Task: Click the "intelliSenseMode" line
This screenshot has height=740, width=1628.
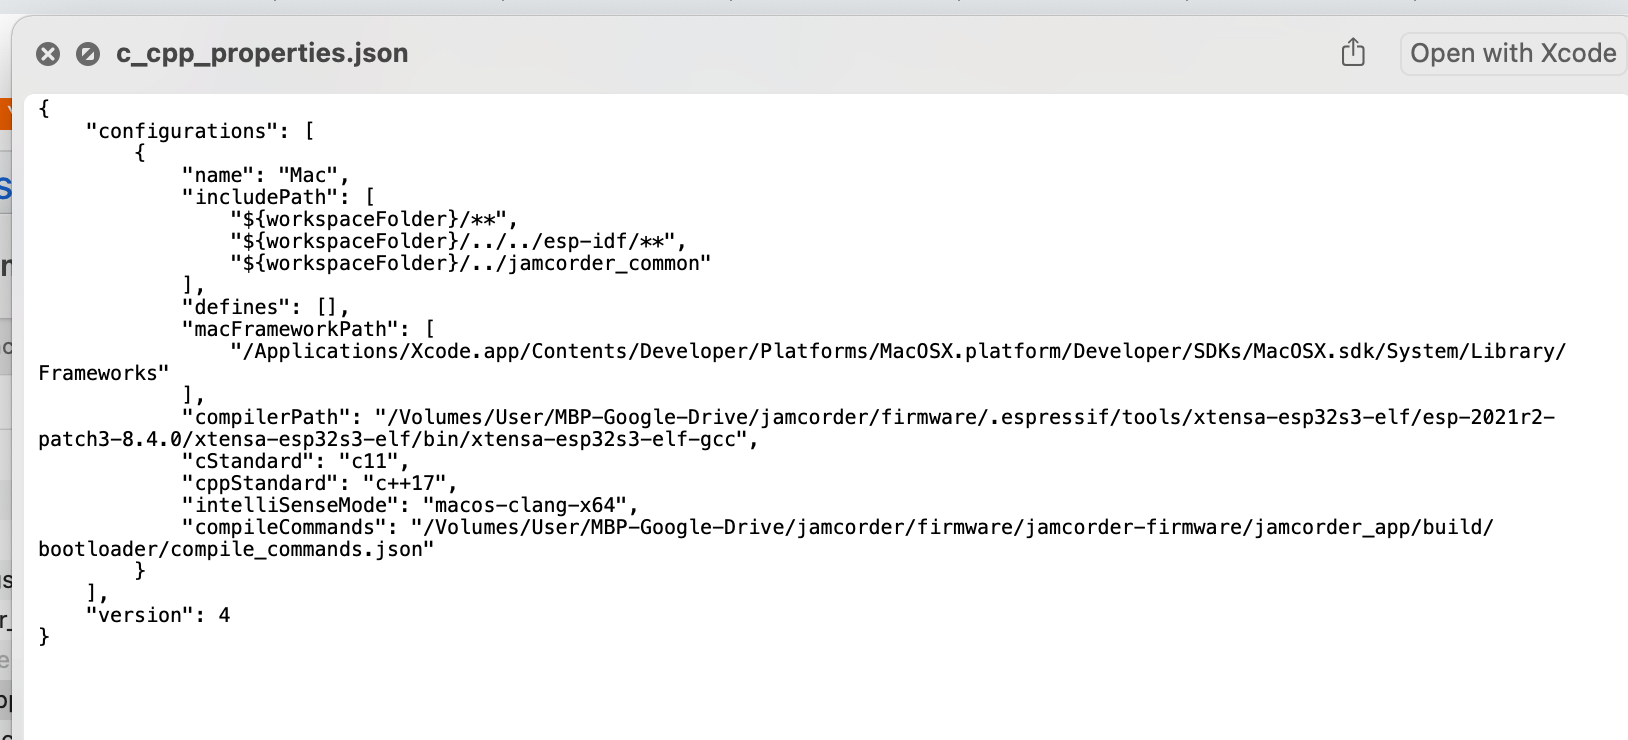Action: 410,505
